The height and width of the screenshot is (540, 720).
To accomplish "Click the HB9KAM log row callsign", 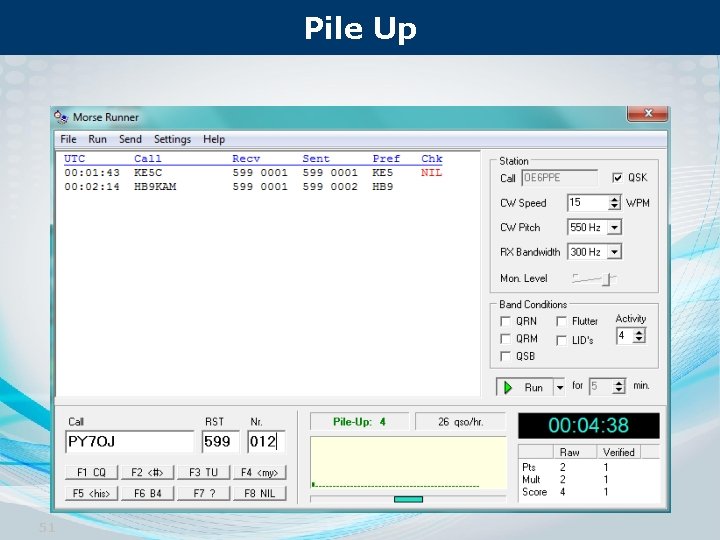I will point(155,187).
